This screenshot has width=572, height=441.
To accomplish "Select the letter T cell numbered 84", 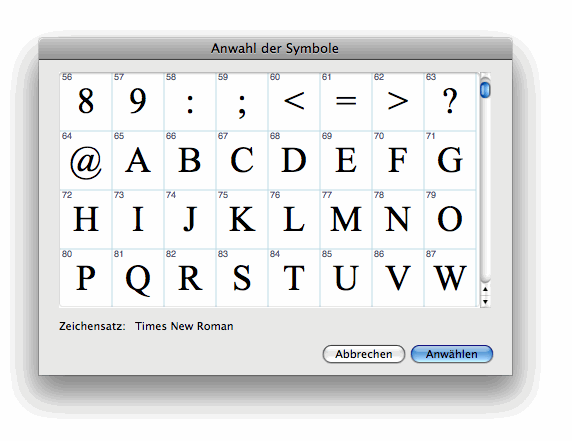I will [294, 278].
